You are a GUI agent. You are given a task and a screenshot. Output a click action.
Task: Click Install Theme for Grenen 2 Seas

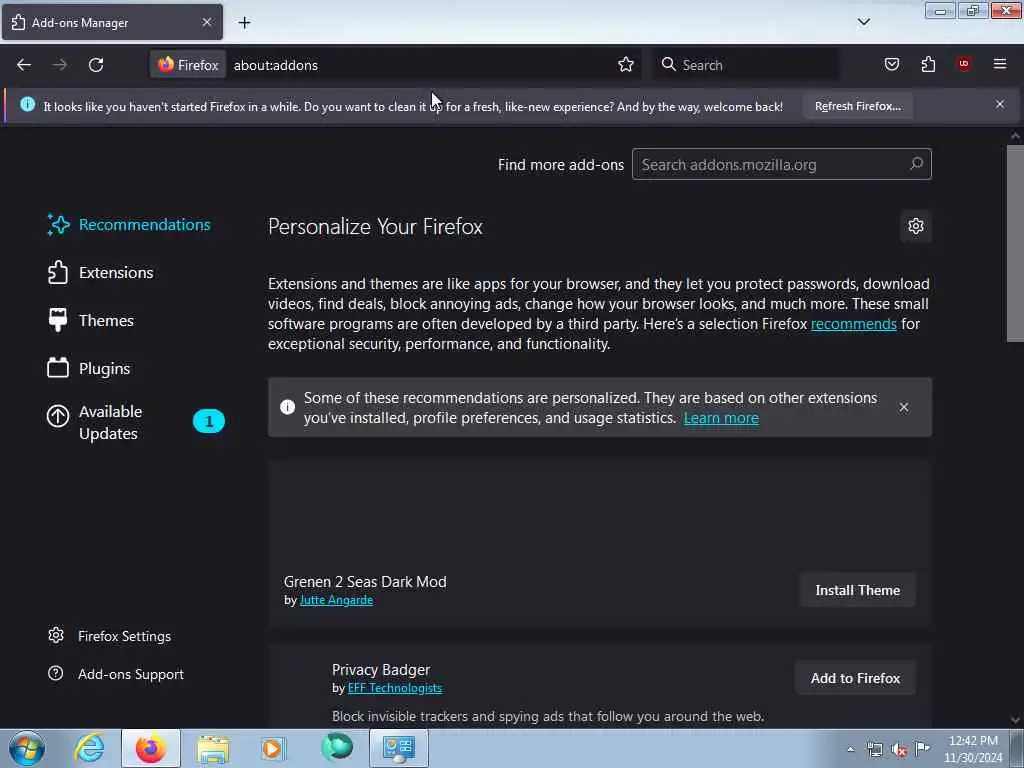pos(857,590)
